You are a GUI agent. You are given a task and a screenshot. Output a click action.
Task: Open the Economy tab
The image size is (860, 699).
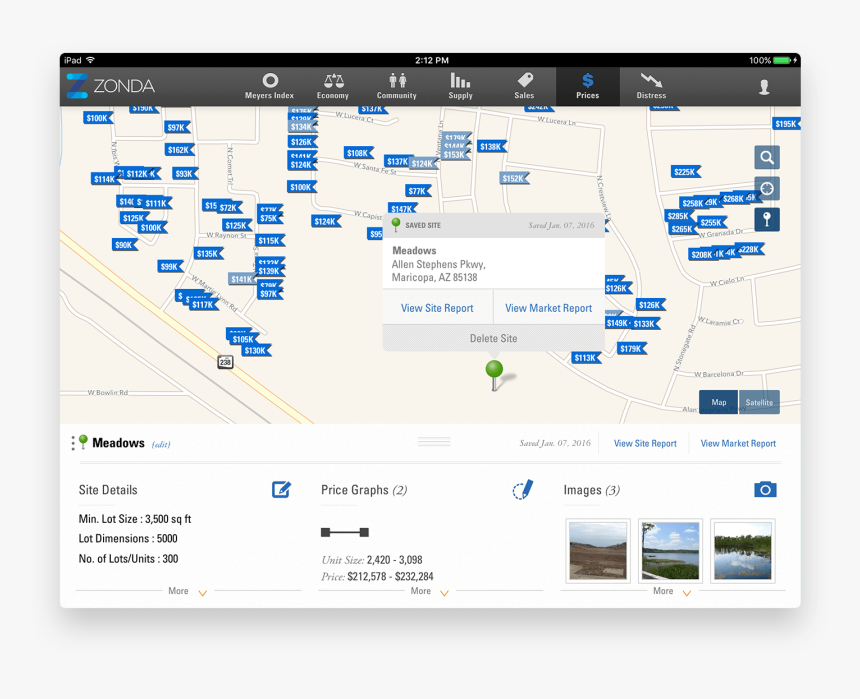click(333, 87)
